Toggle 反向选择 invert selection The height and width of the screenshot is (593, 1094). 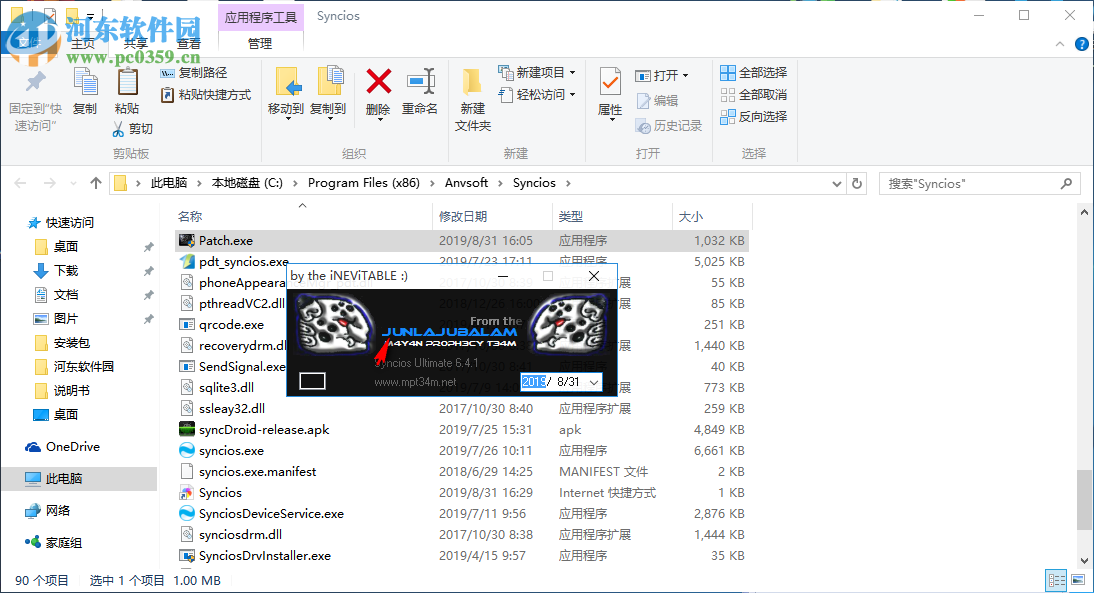(755, 118)
